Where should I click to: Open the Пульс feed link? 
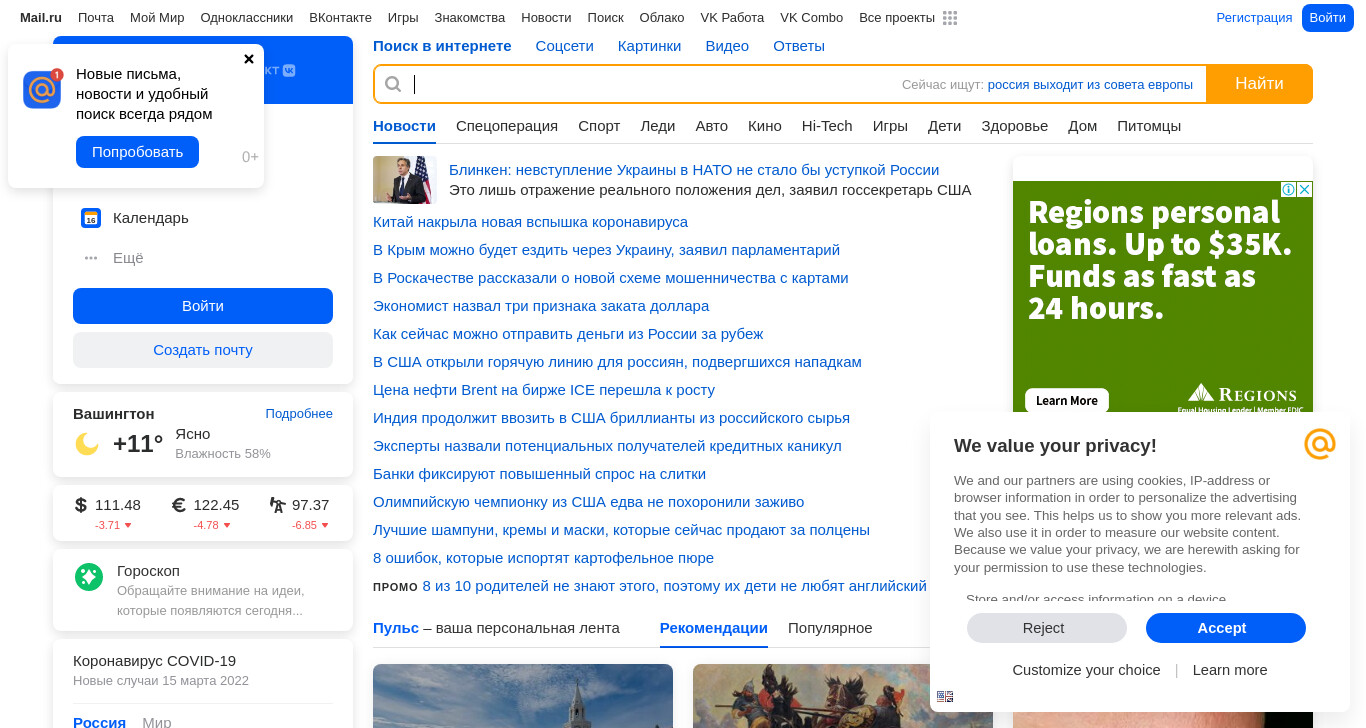coord(396,628)
